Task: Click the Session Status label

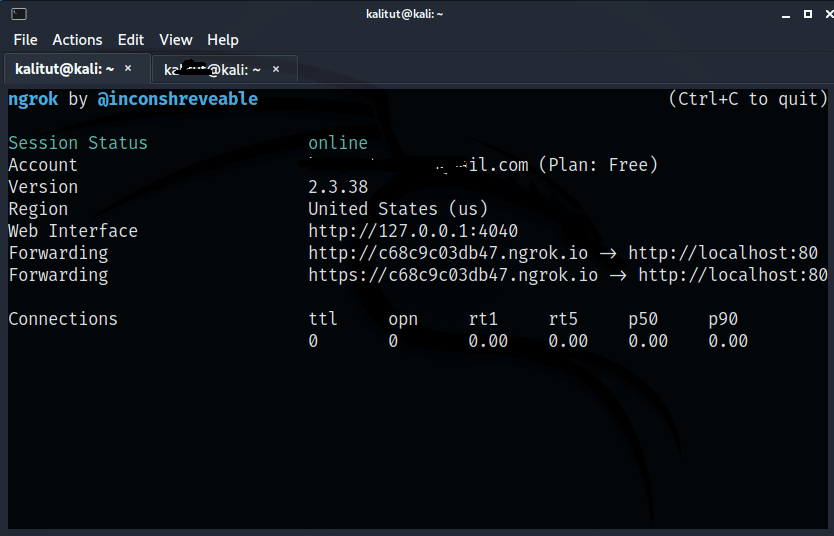Action: coord(78,143)
